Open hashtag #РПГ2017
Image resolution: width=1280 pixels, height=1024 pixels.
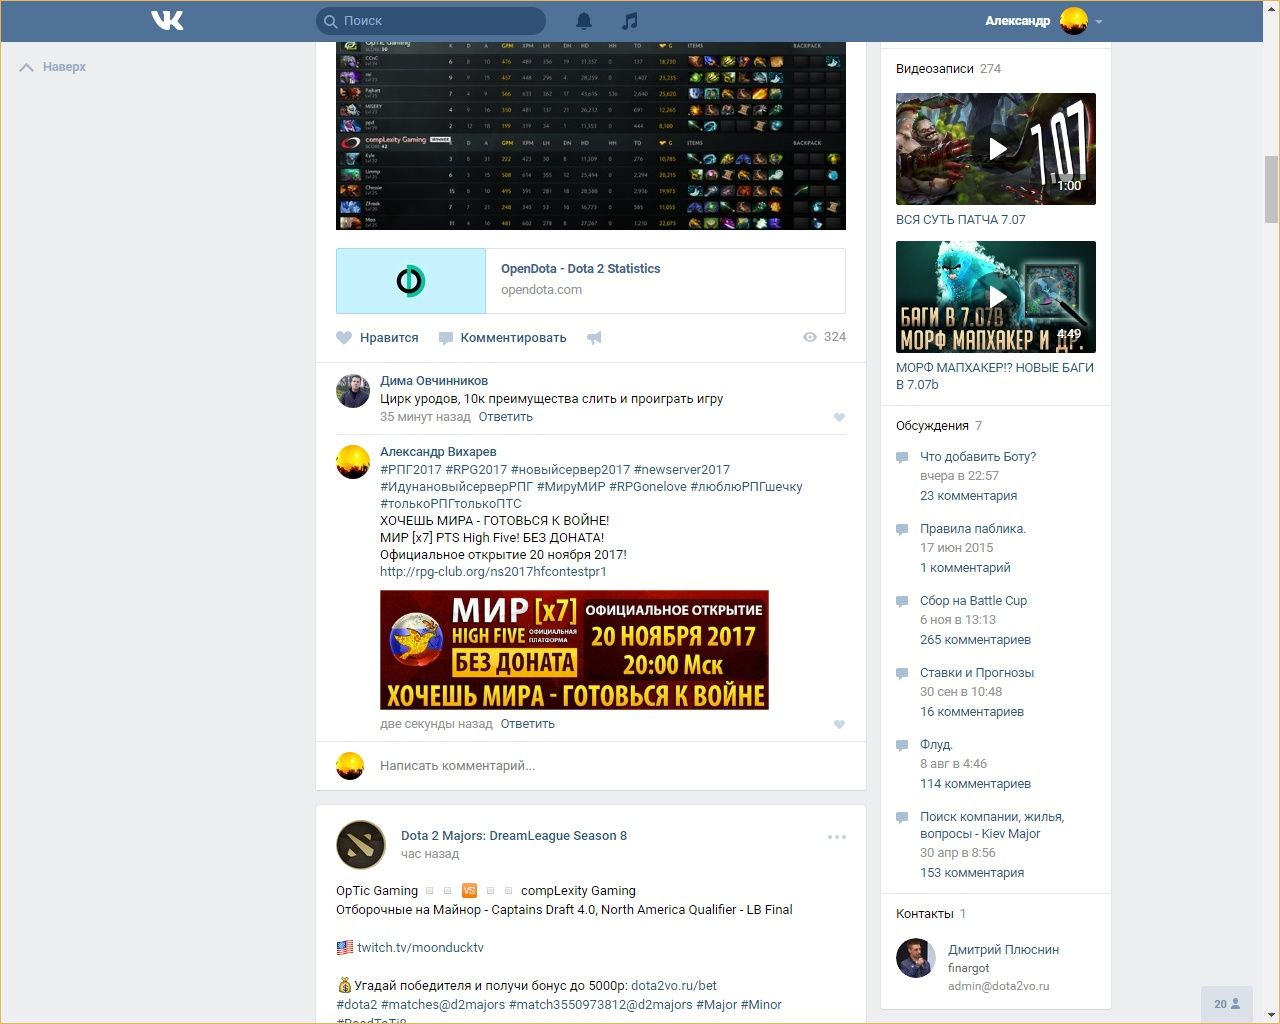[x=411, y=470]
